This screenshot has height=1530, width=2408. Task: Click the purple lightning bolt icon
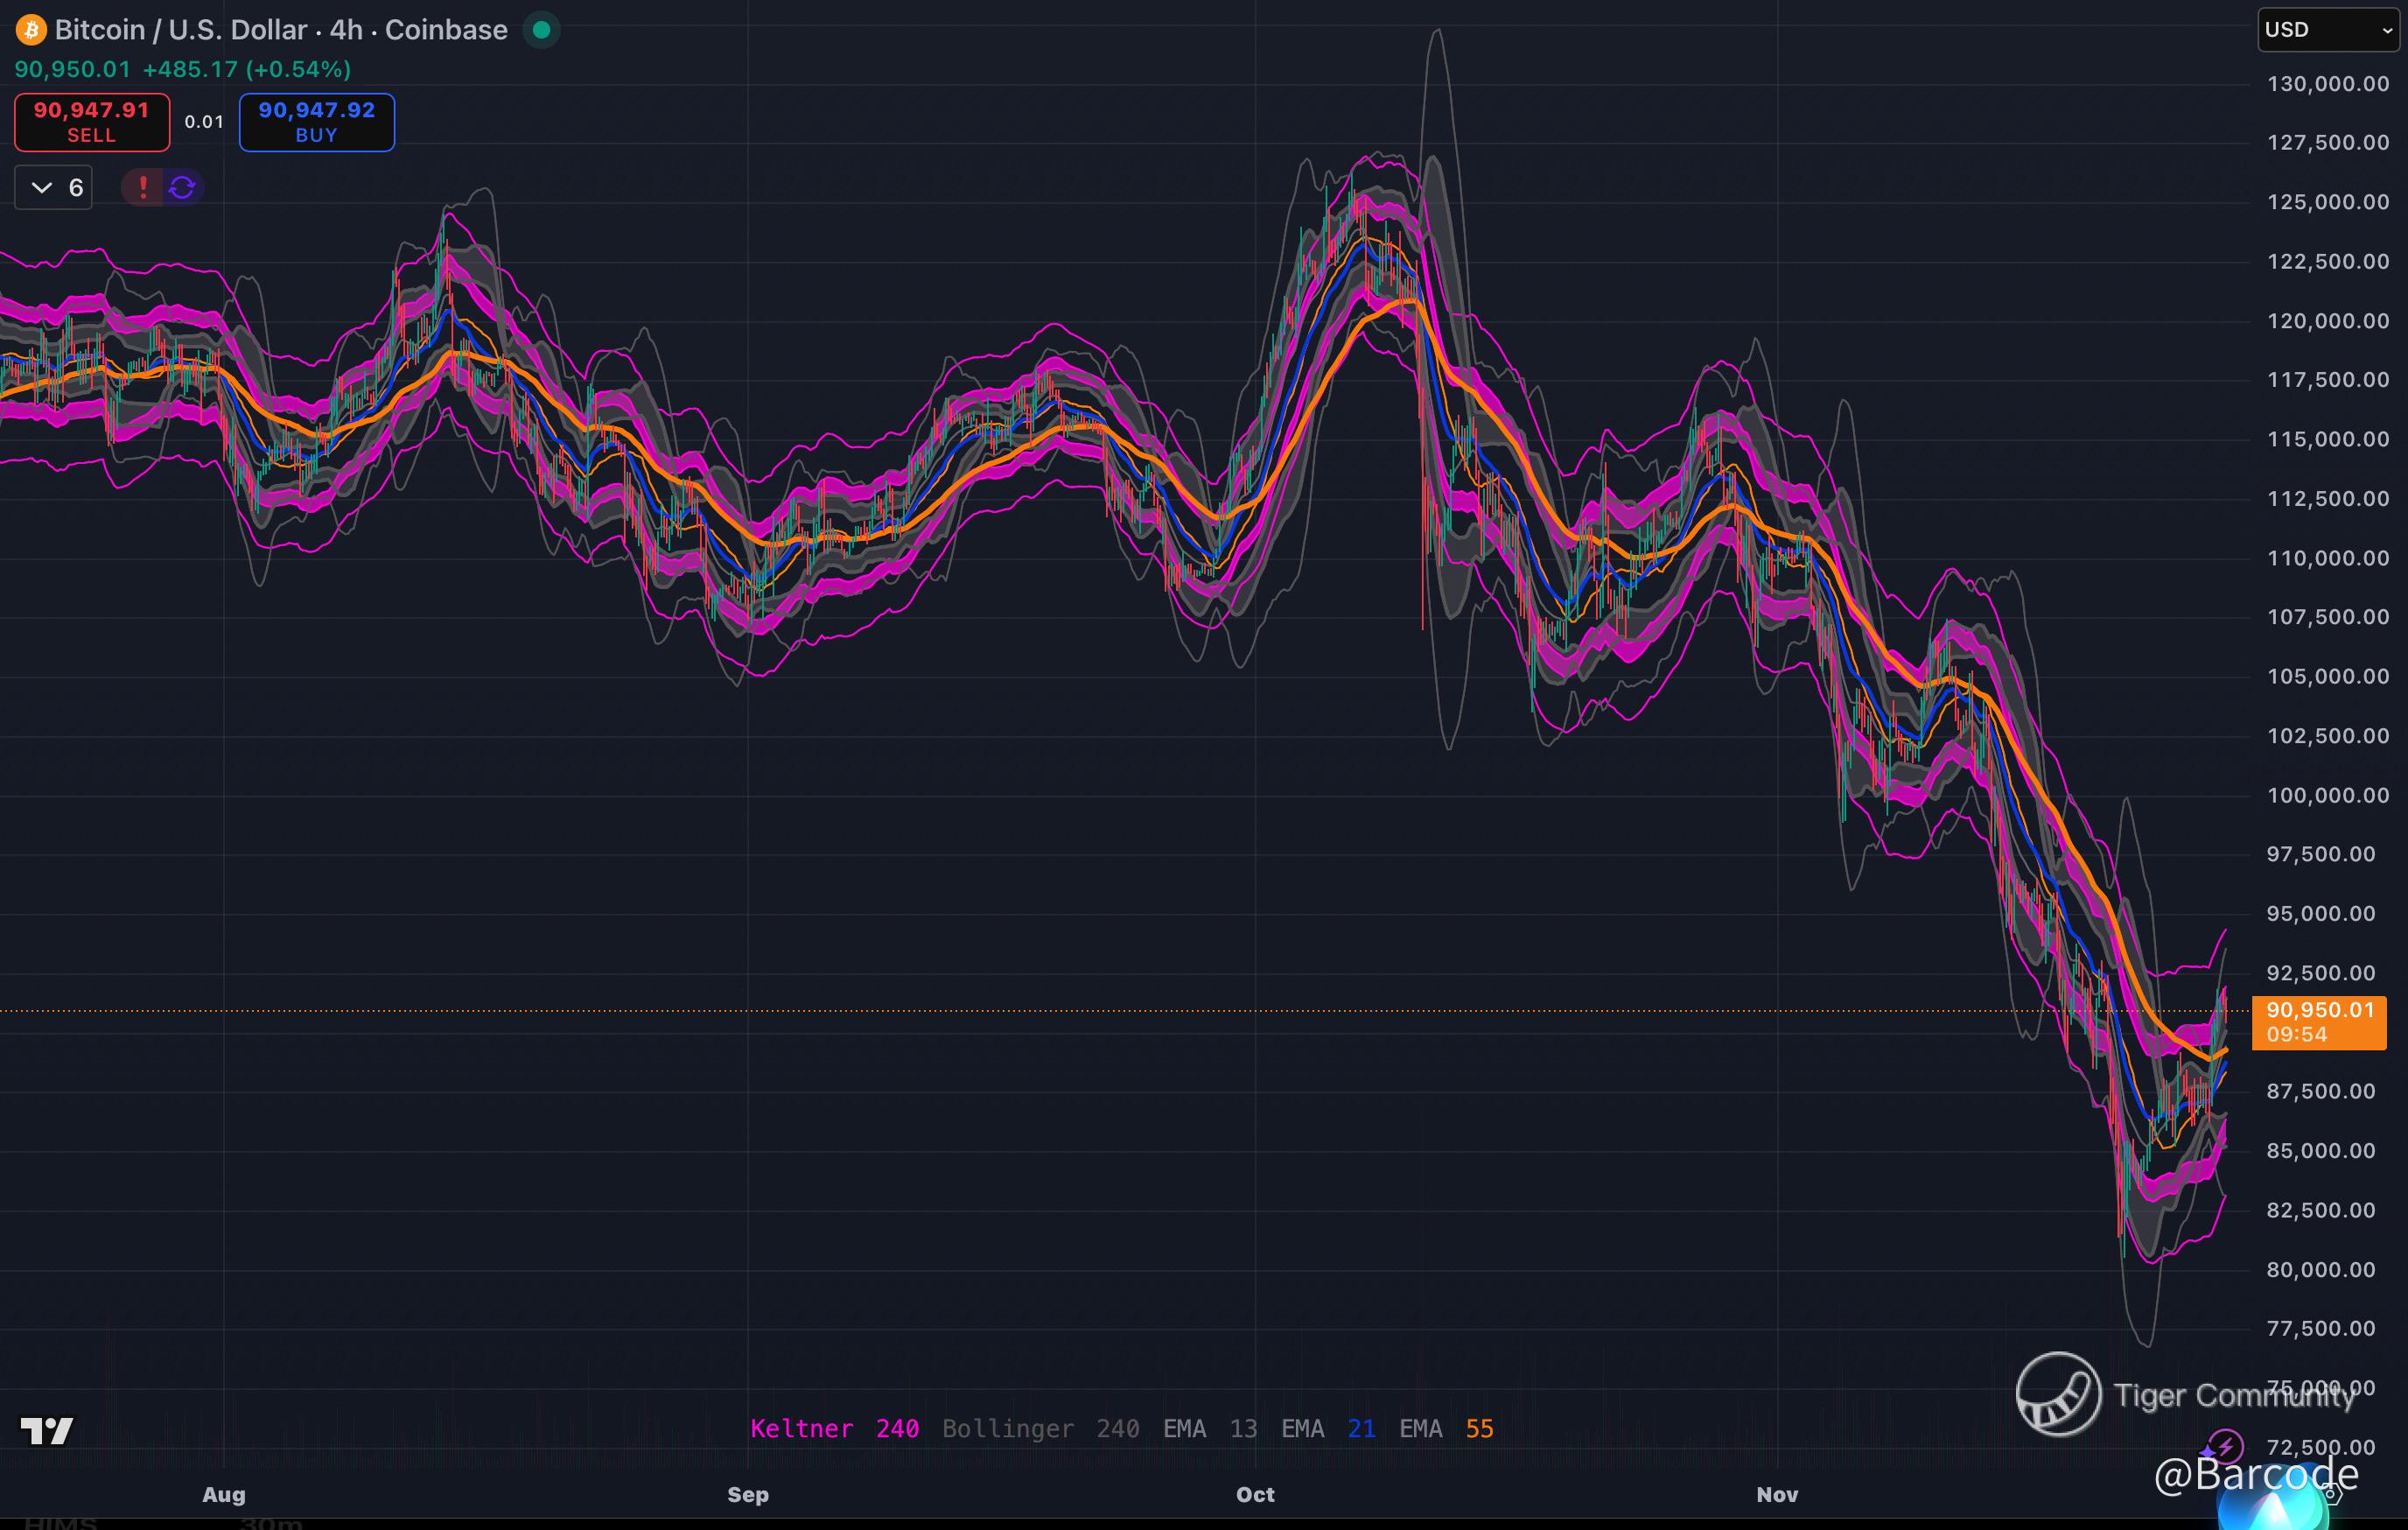click(x=2224, y=1446)
